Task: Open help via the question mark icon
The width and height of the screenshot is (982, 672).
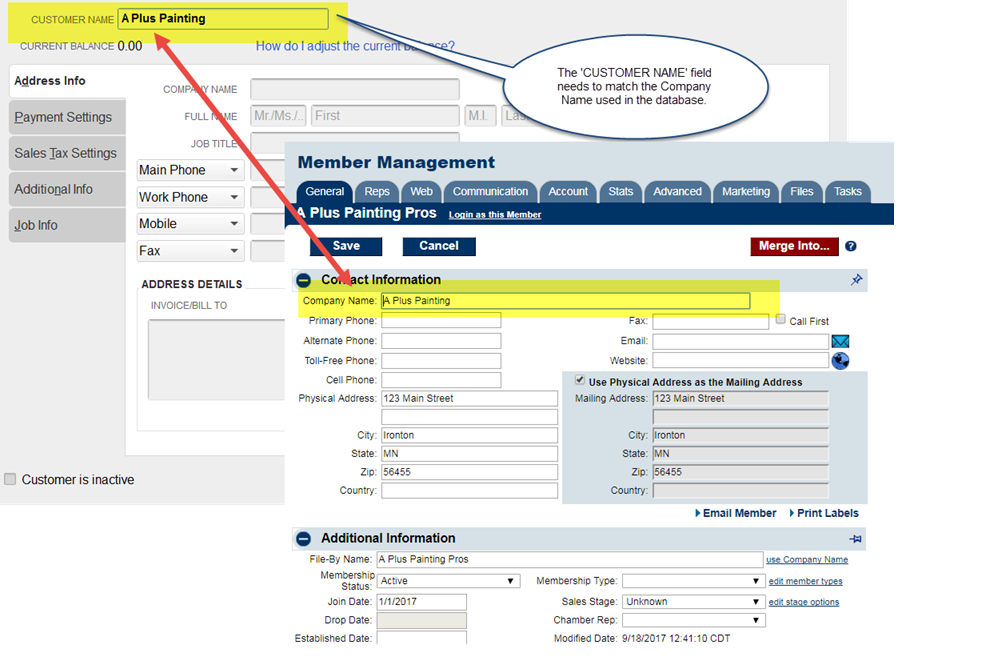Action: pos(849,247)
